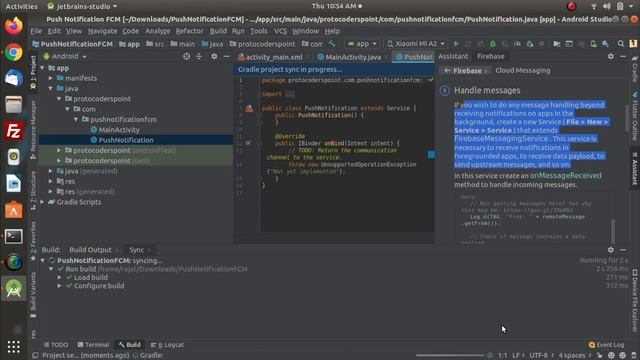640x360 pixels.
Task: Toggle the Assistant side button on right edge
Action: tap(635, 169)
